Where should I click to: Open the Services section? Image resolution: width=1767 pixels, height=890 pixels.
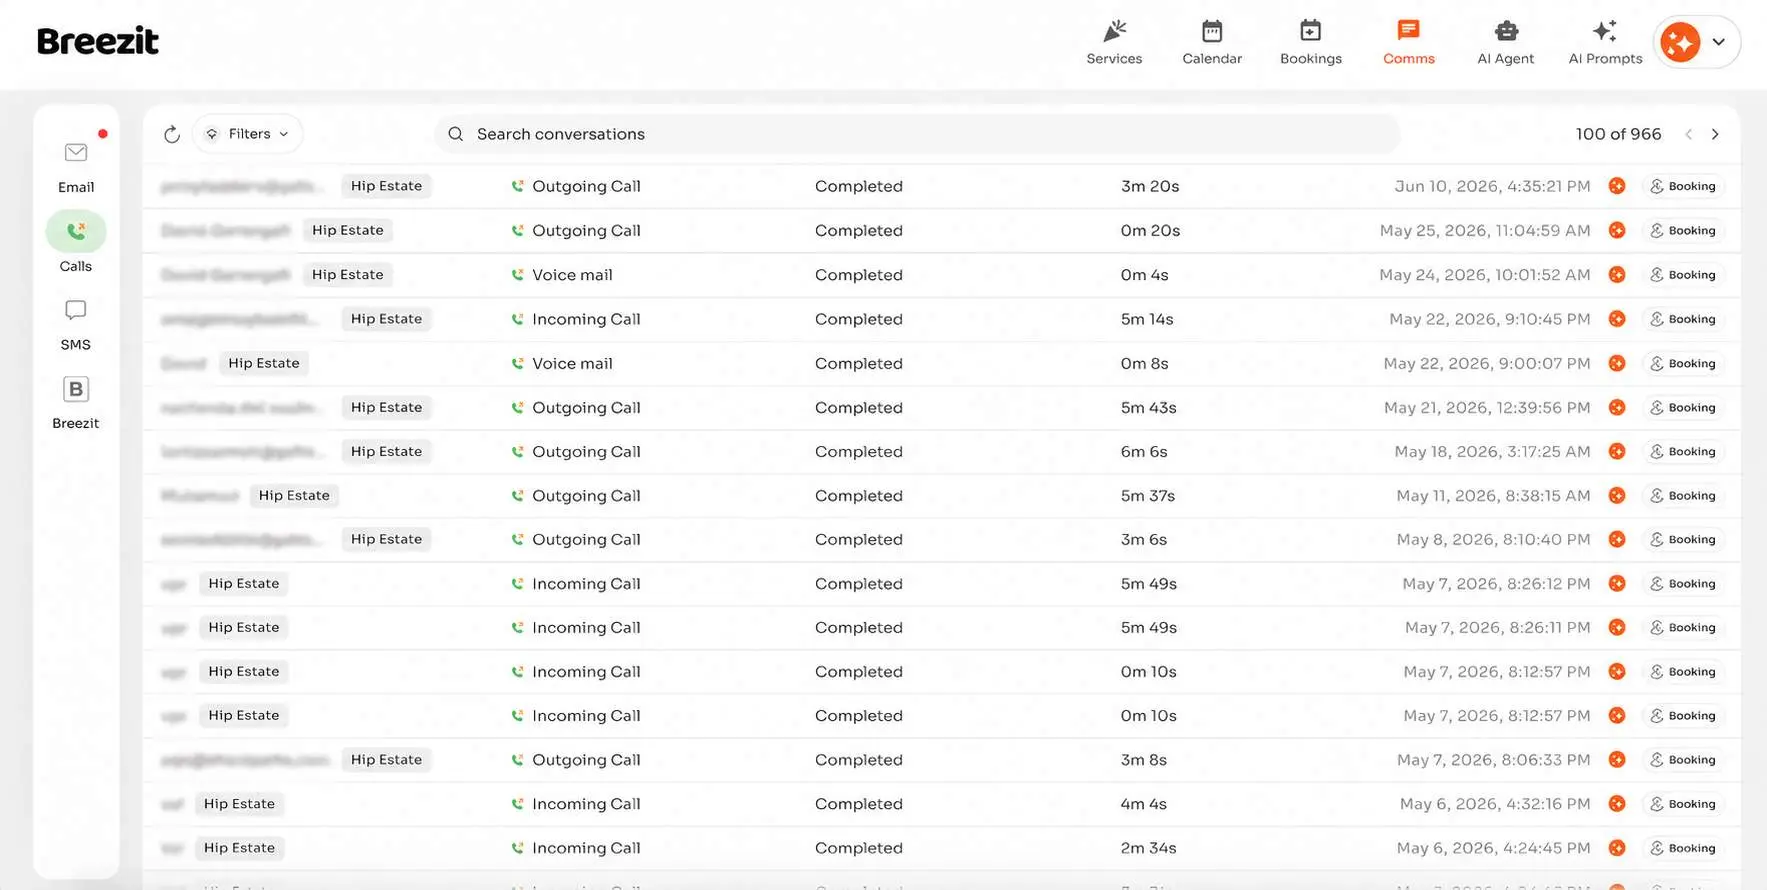point(1114,43)
